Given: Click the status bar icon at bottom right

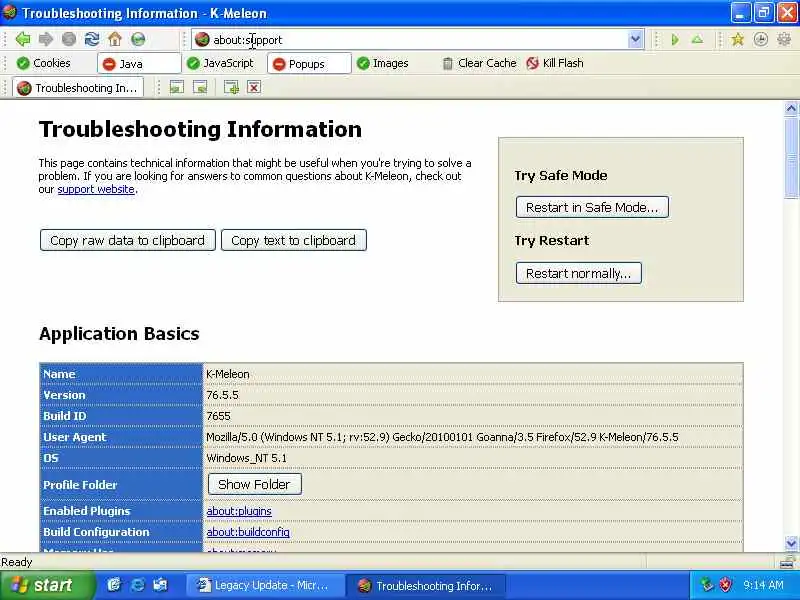Looking at the screenshot, I should click(787, 562).
